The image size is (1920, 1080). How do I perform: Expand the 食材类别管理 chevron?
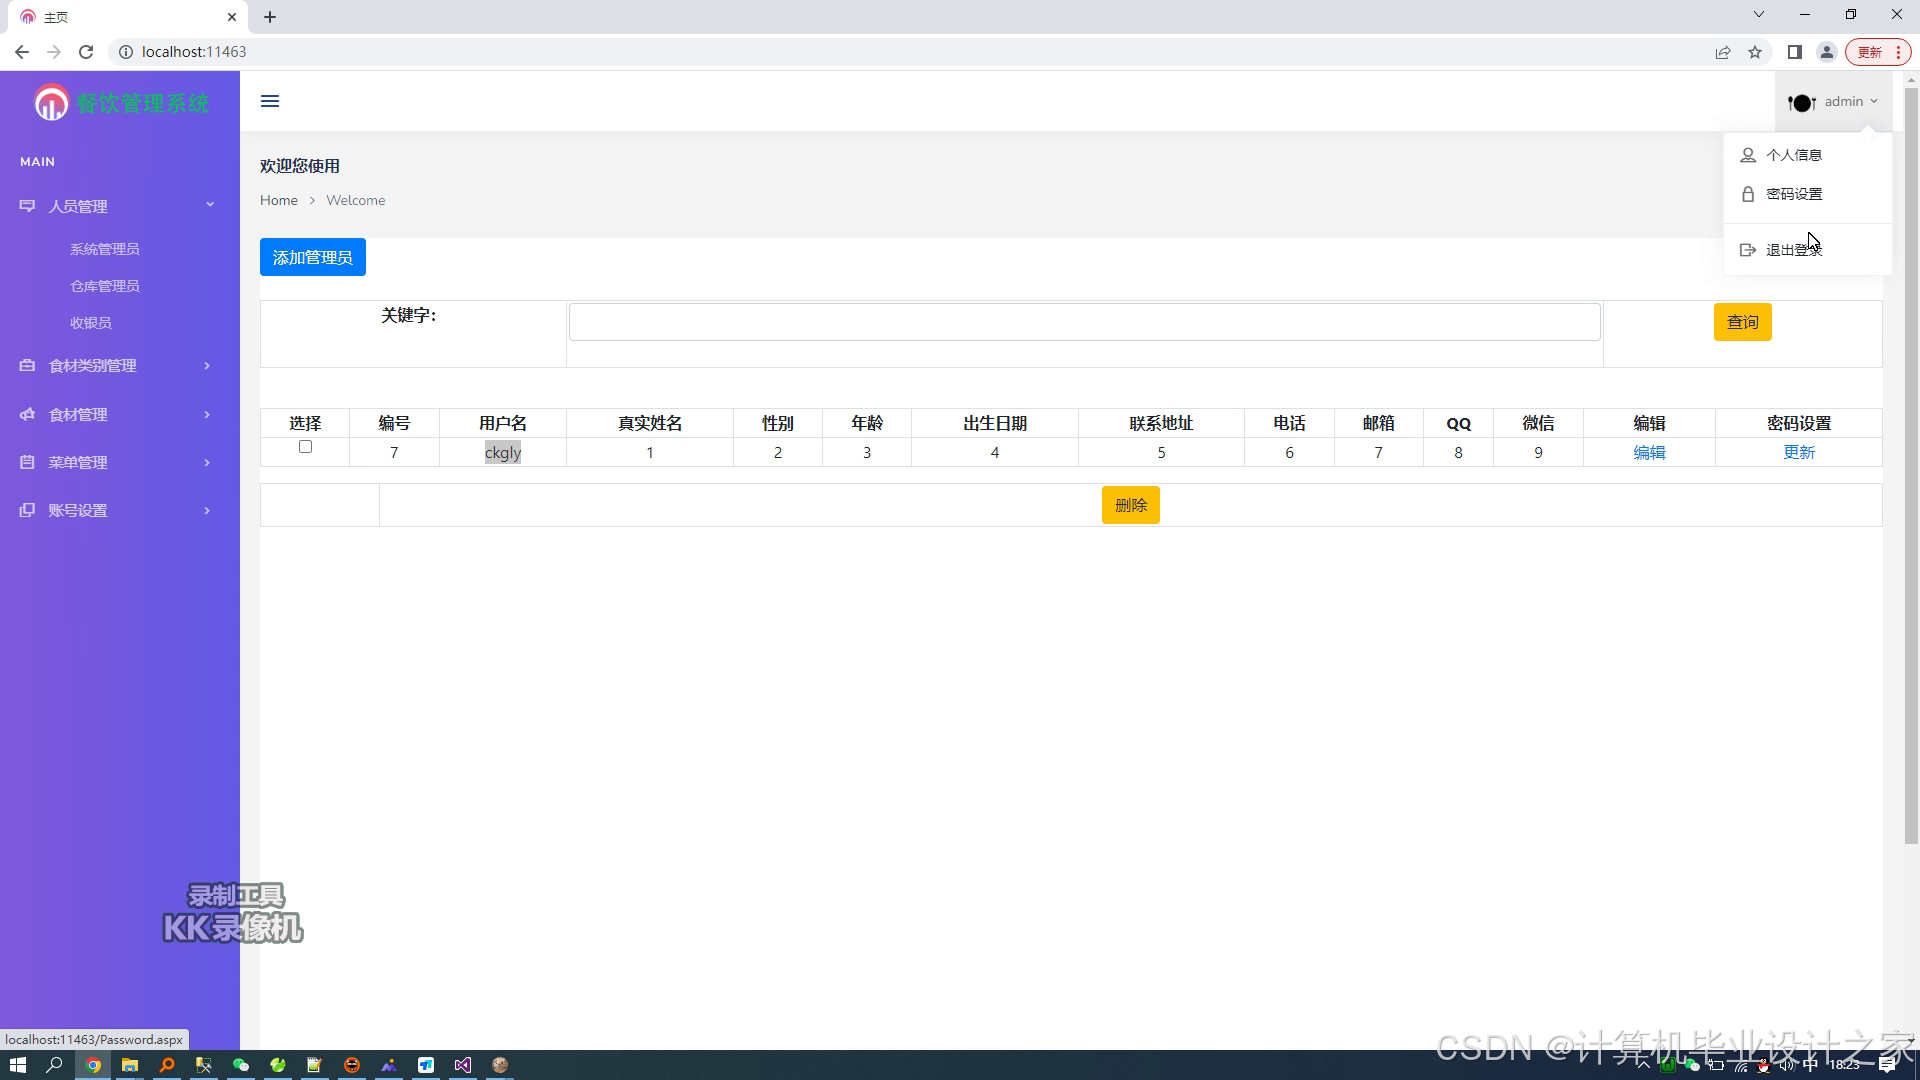point(207,366)
